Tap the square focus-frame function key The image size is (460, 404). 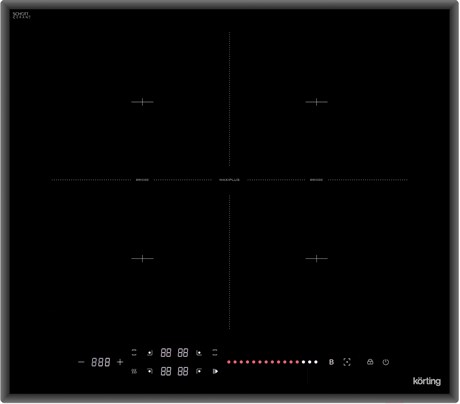[x=347, y=362]
